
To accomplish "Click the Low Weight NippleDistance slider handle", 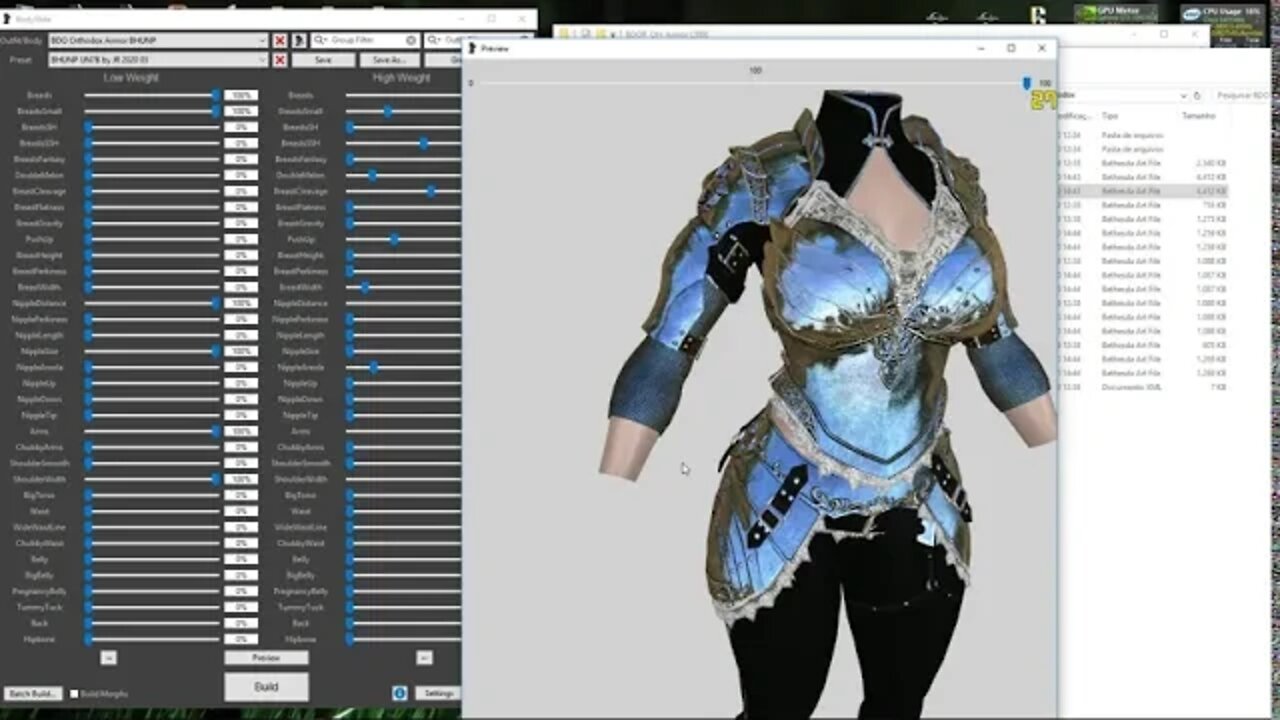I will [x=216, y=303].
